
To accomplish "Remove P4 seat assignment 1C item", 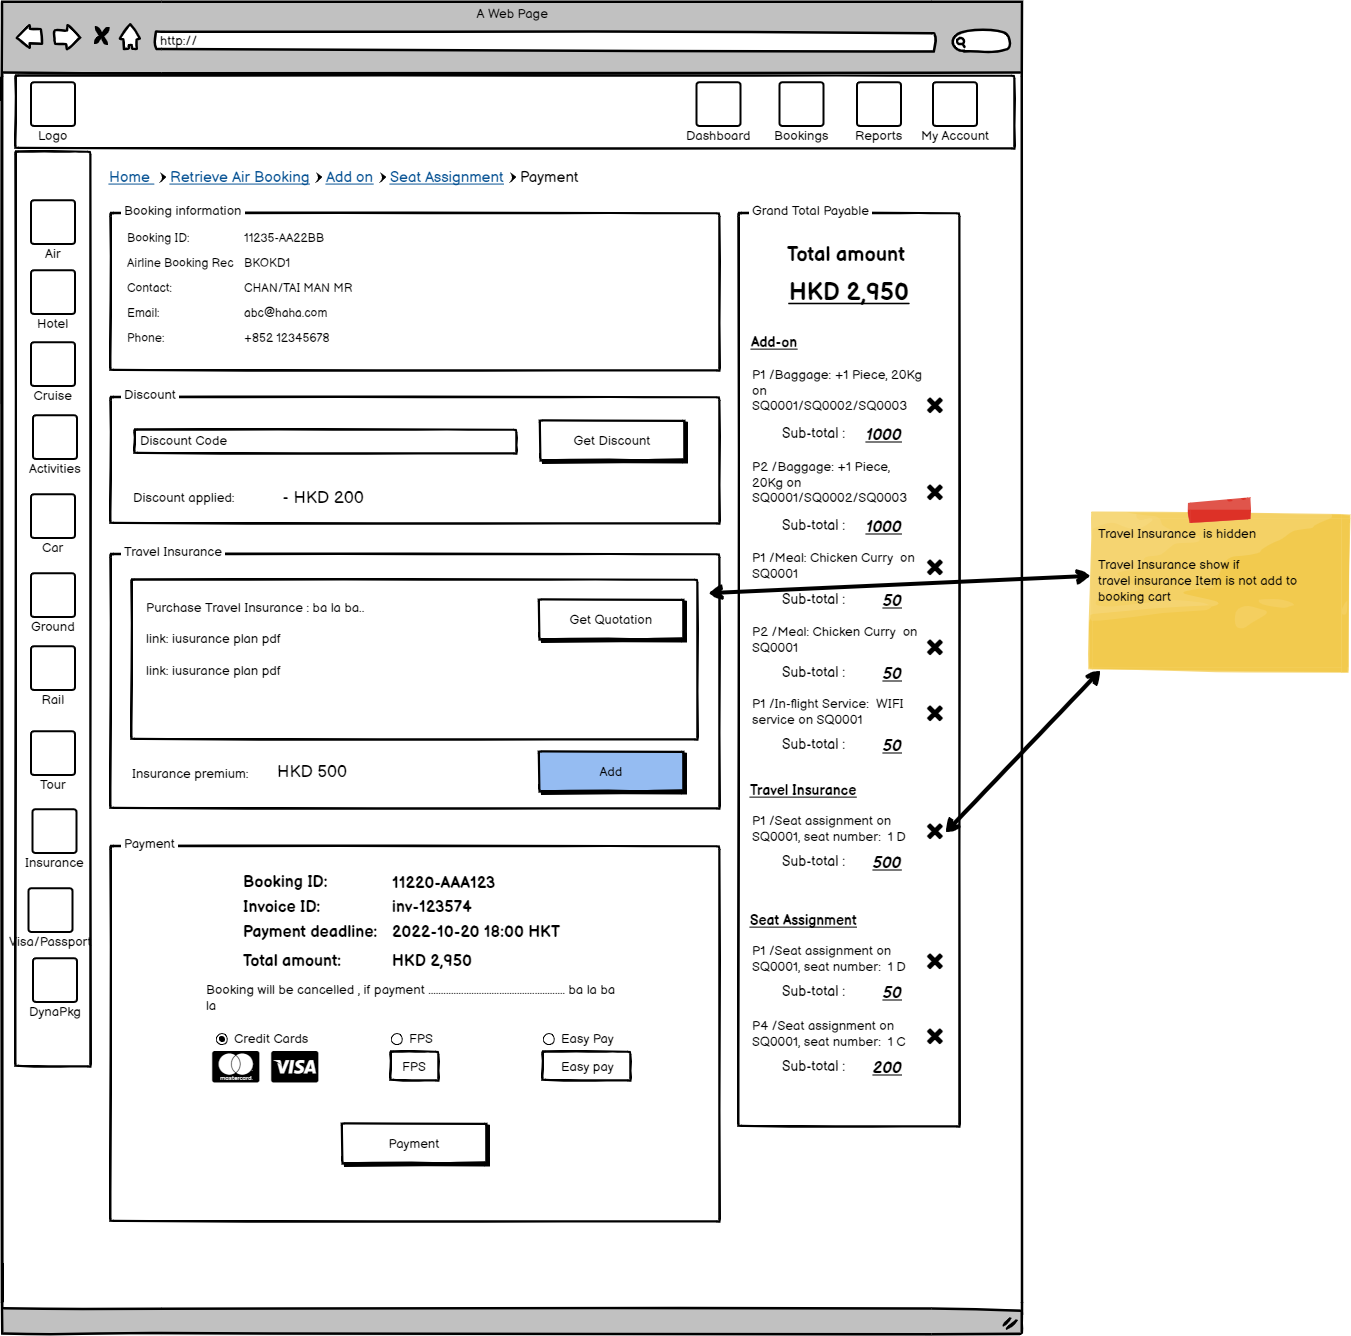I will point(935,1036).
